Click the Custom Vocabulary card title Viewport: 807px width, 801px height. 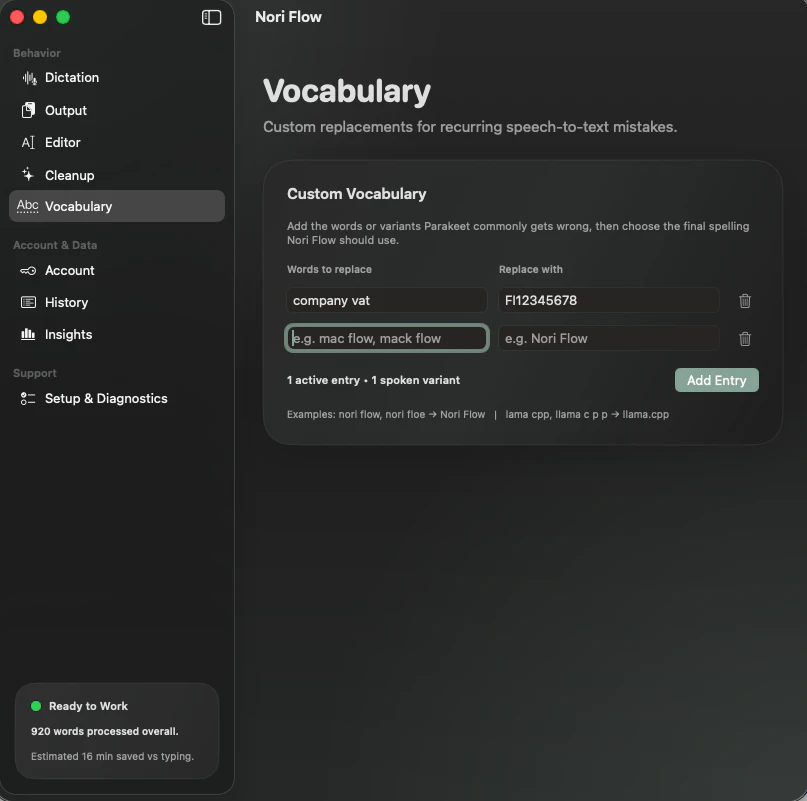357,194
